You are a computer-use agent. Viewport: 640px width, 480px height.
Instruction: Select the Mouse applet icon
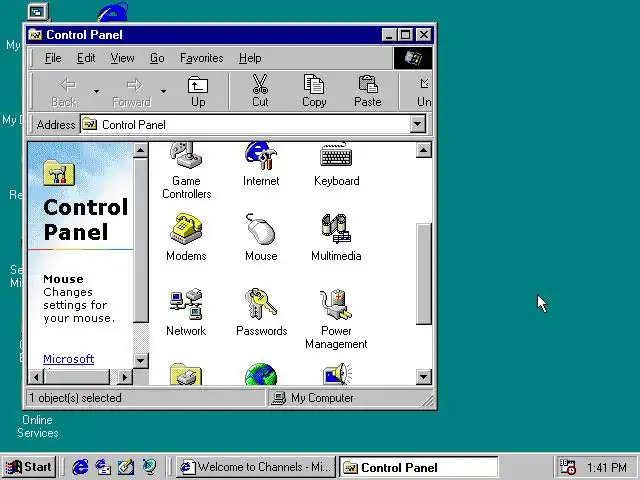[x=261, y=228]
